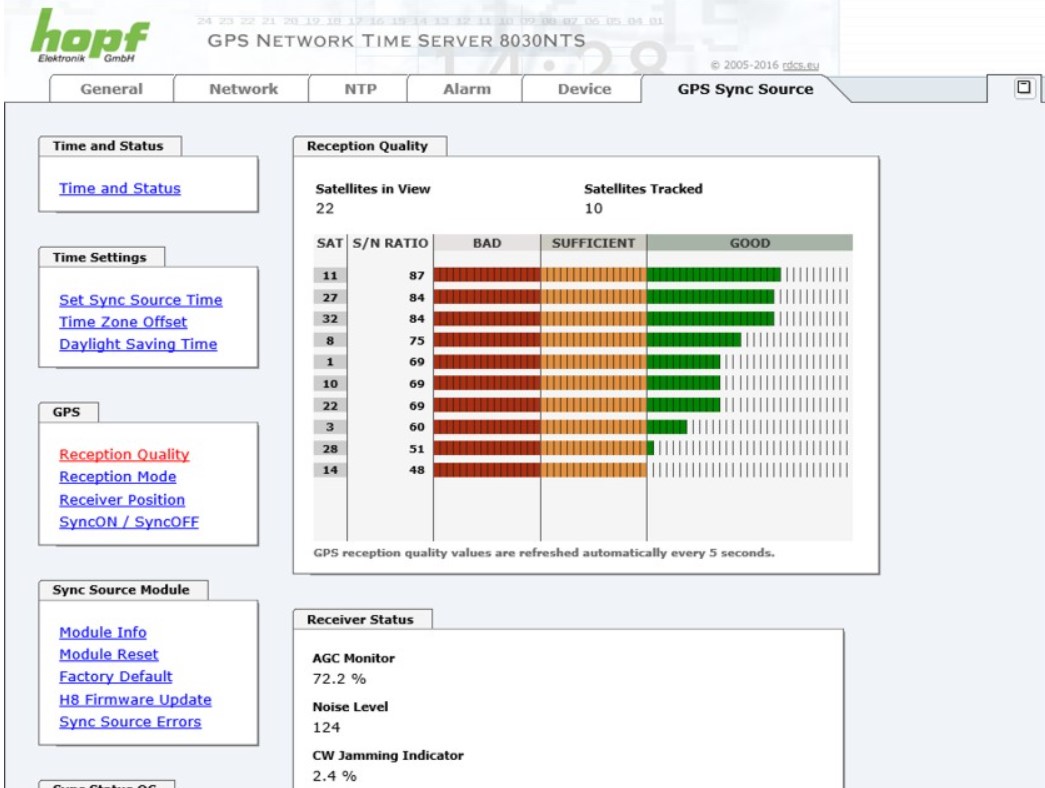
Task: Go to the Device tab
Action: (584, 89)
